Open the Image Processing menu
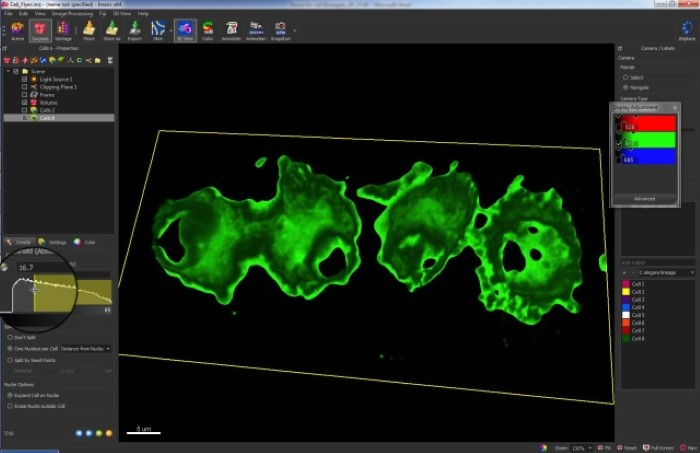This screenshot has width=700, height=453. point(73,14)
